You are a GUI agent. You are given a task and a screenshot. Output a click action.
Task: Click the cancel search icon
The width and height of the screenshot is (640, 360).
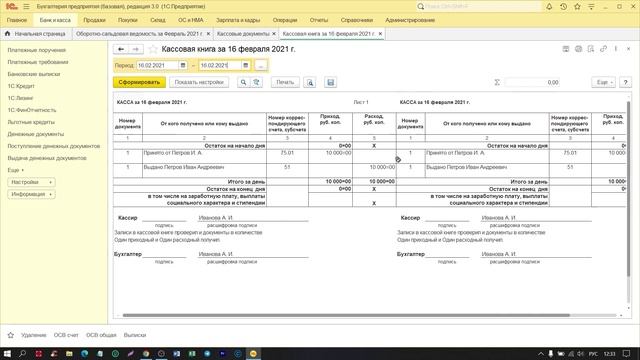pyautogui.click(x=256, y=82)
